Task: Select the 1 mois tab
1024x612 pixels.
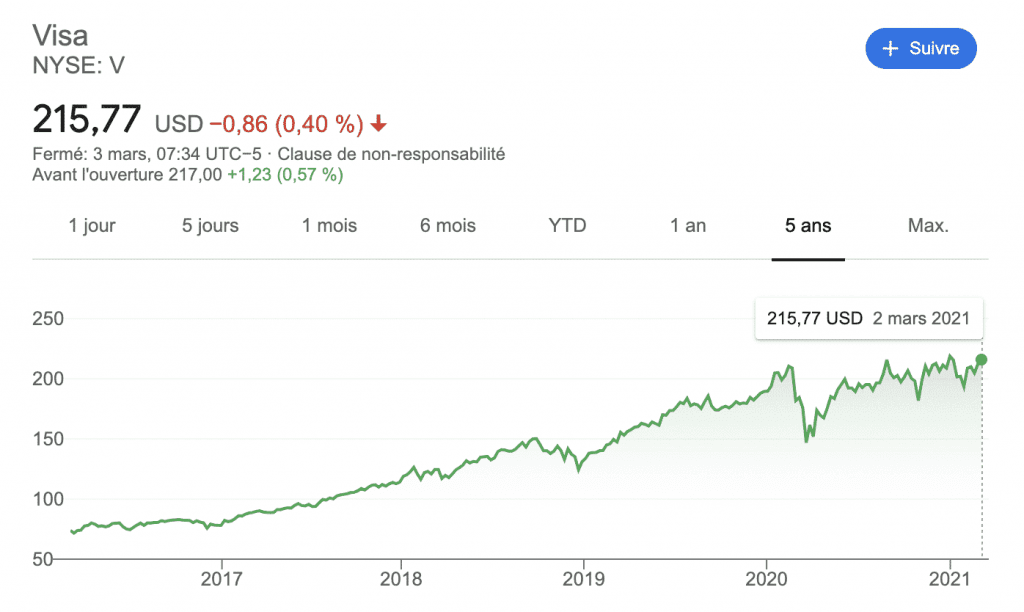Action: tap(329, 225)
